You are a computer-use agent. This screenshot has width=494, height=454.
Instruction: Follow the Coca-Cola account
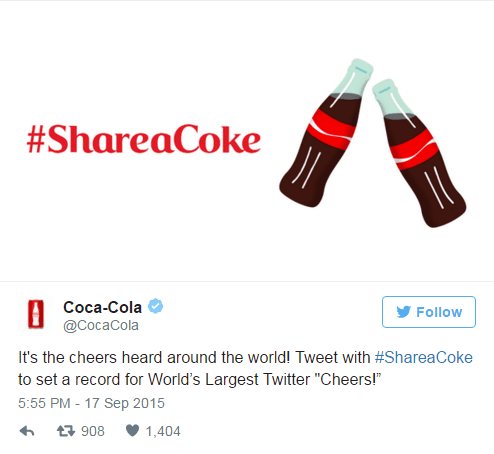[429, 312]
